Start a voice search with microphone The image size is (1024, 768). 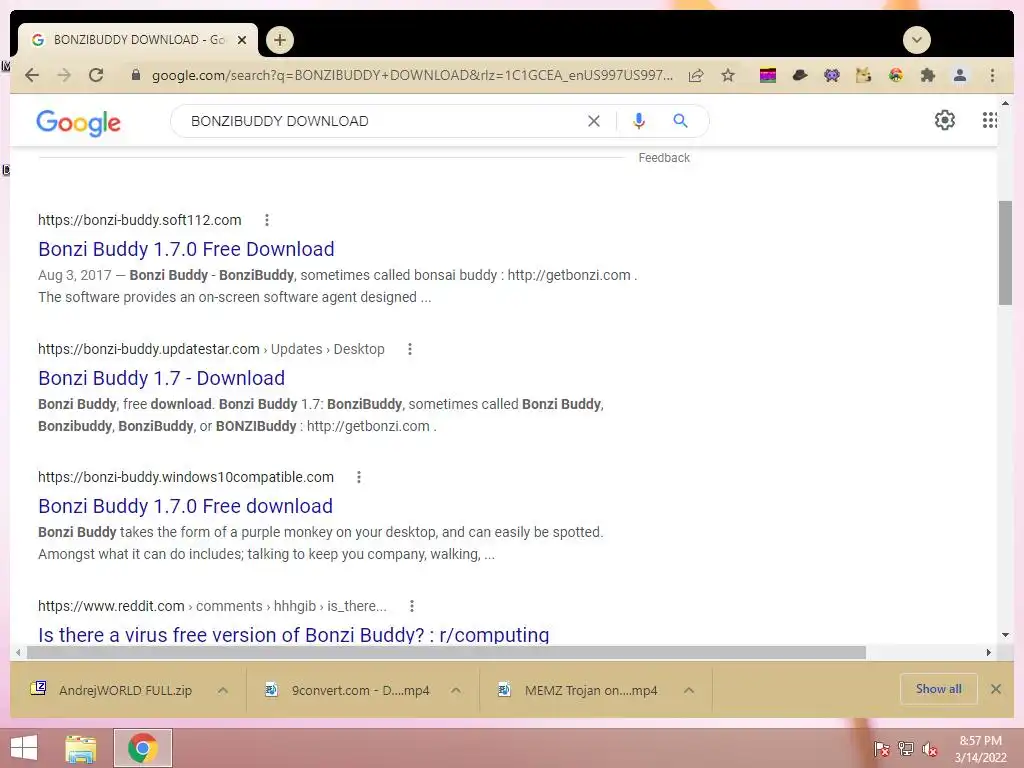pos(639,121)
